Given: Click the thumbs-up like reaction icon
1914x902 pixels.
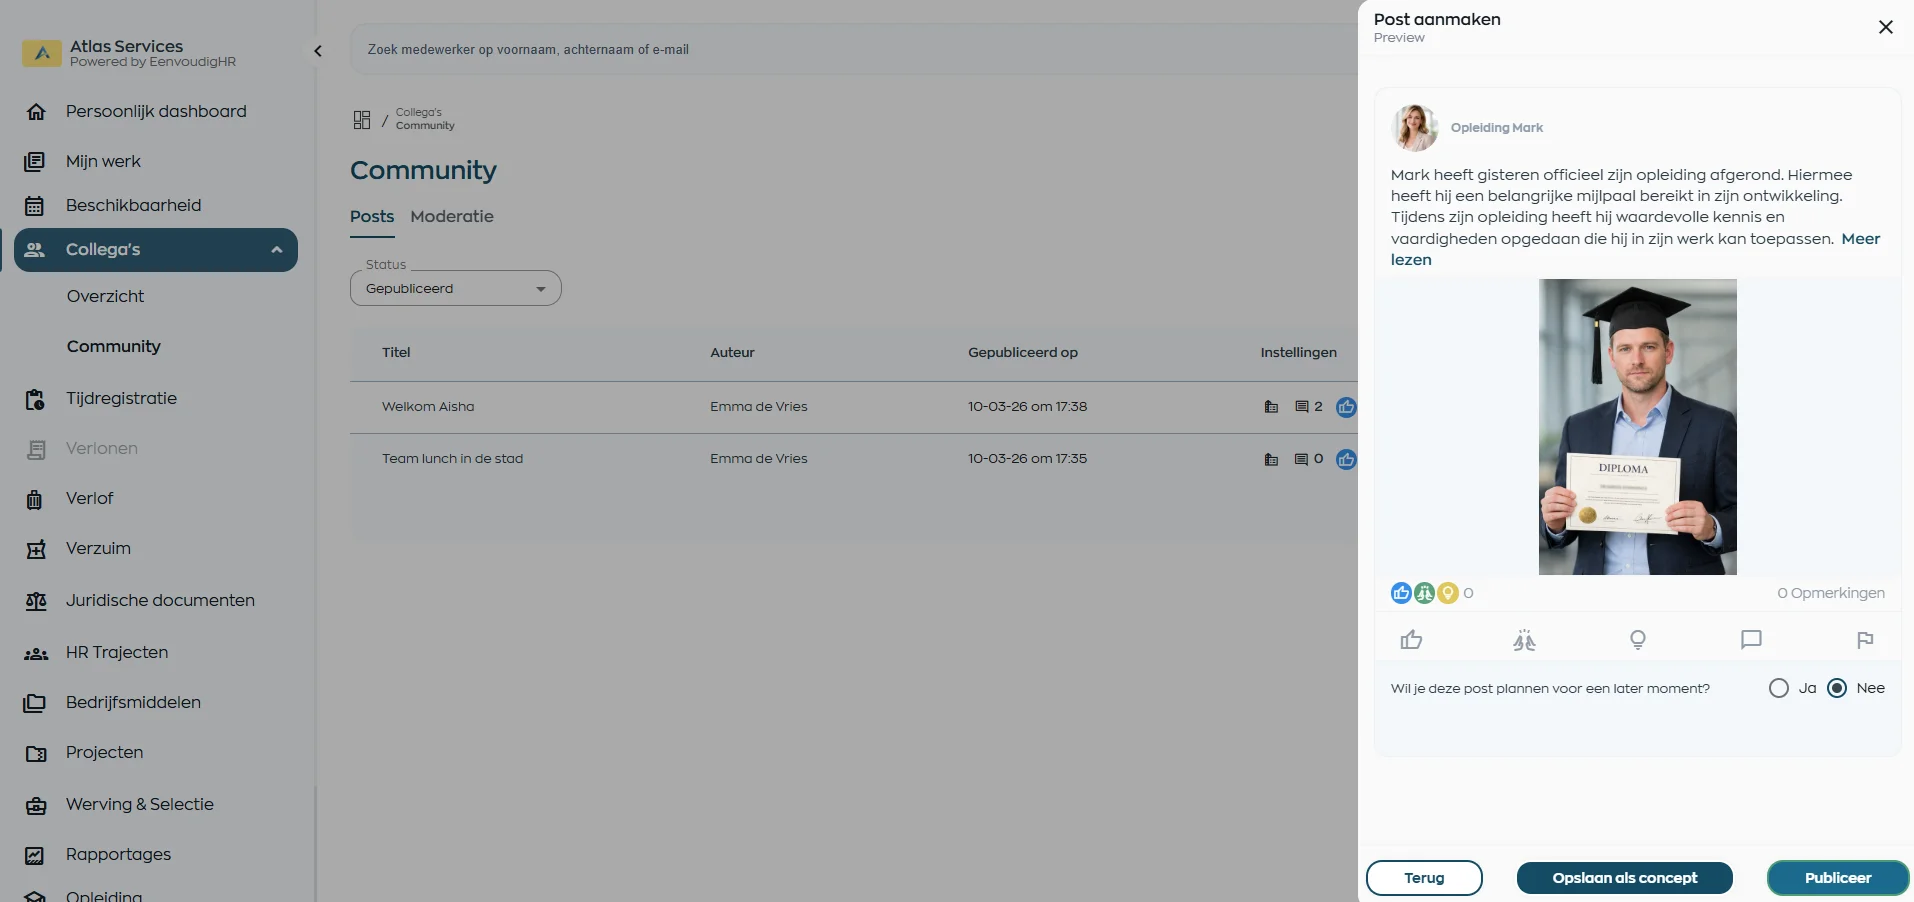Looking at the screenshot, I should point(1411,640).
